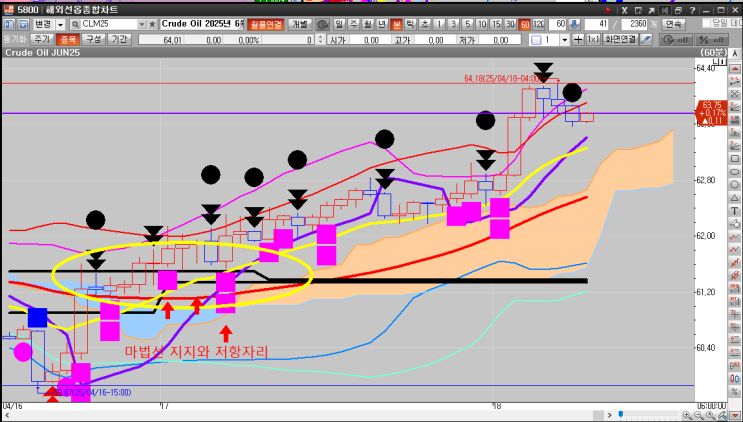Click the horizontal scrollbar right arrow
This screenshot has width=743, height=422.
610,415
